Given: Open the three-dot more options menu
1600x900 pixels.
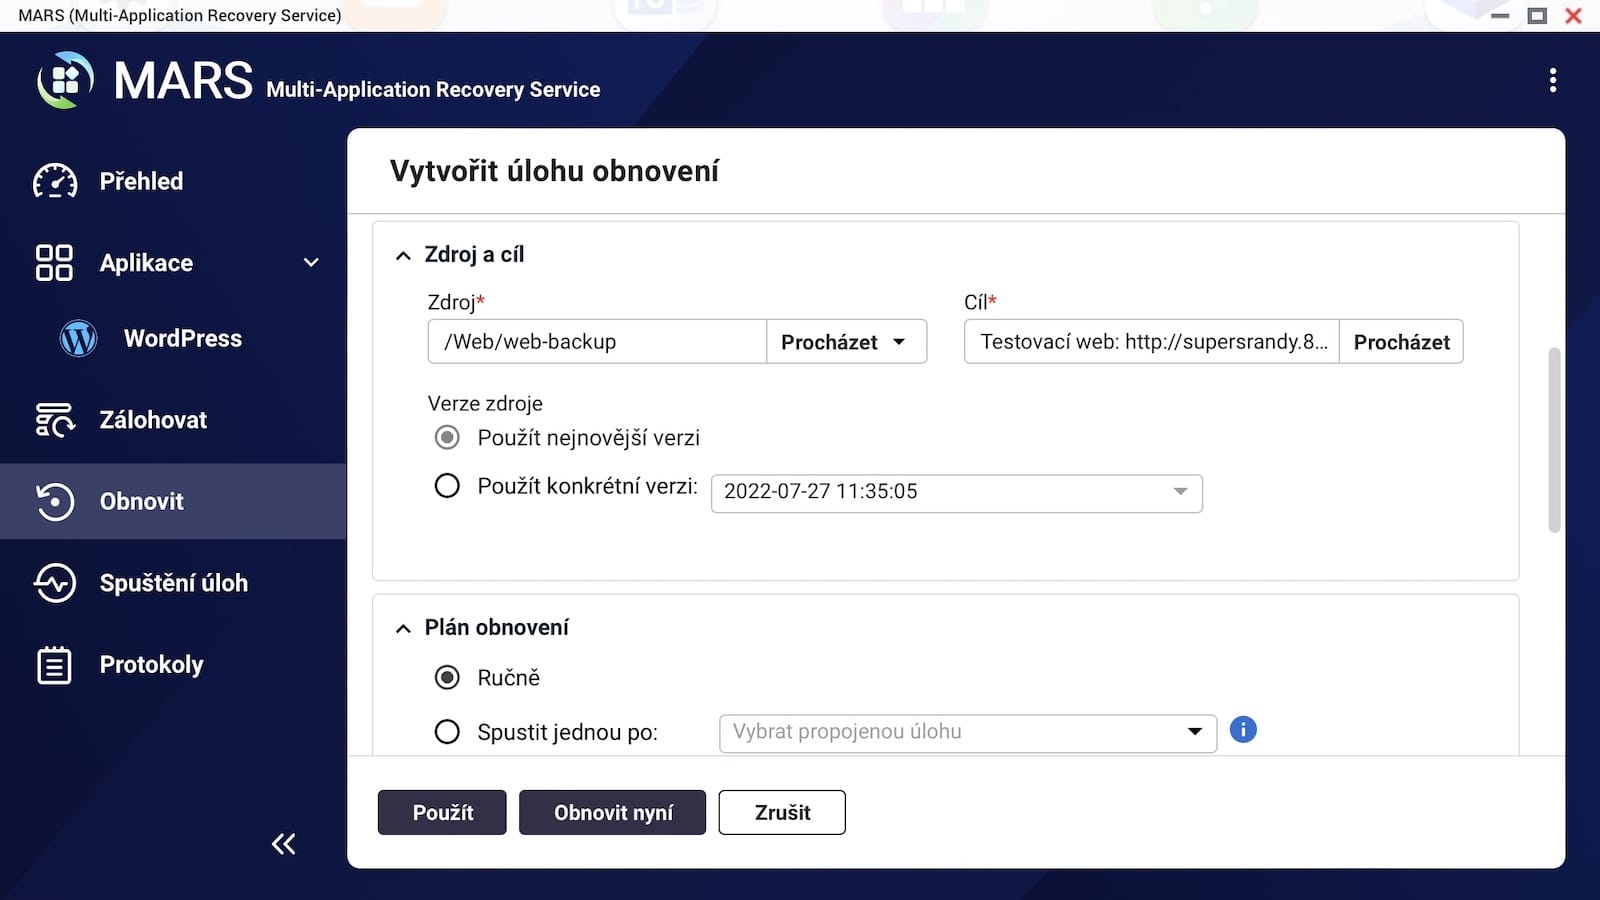Looking at the screenshot, I should pos(1552,80).
